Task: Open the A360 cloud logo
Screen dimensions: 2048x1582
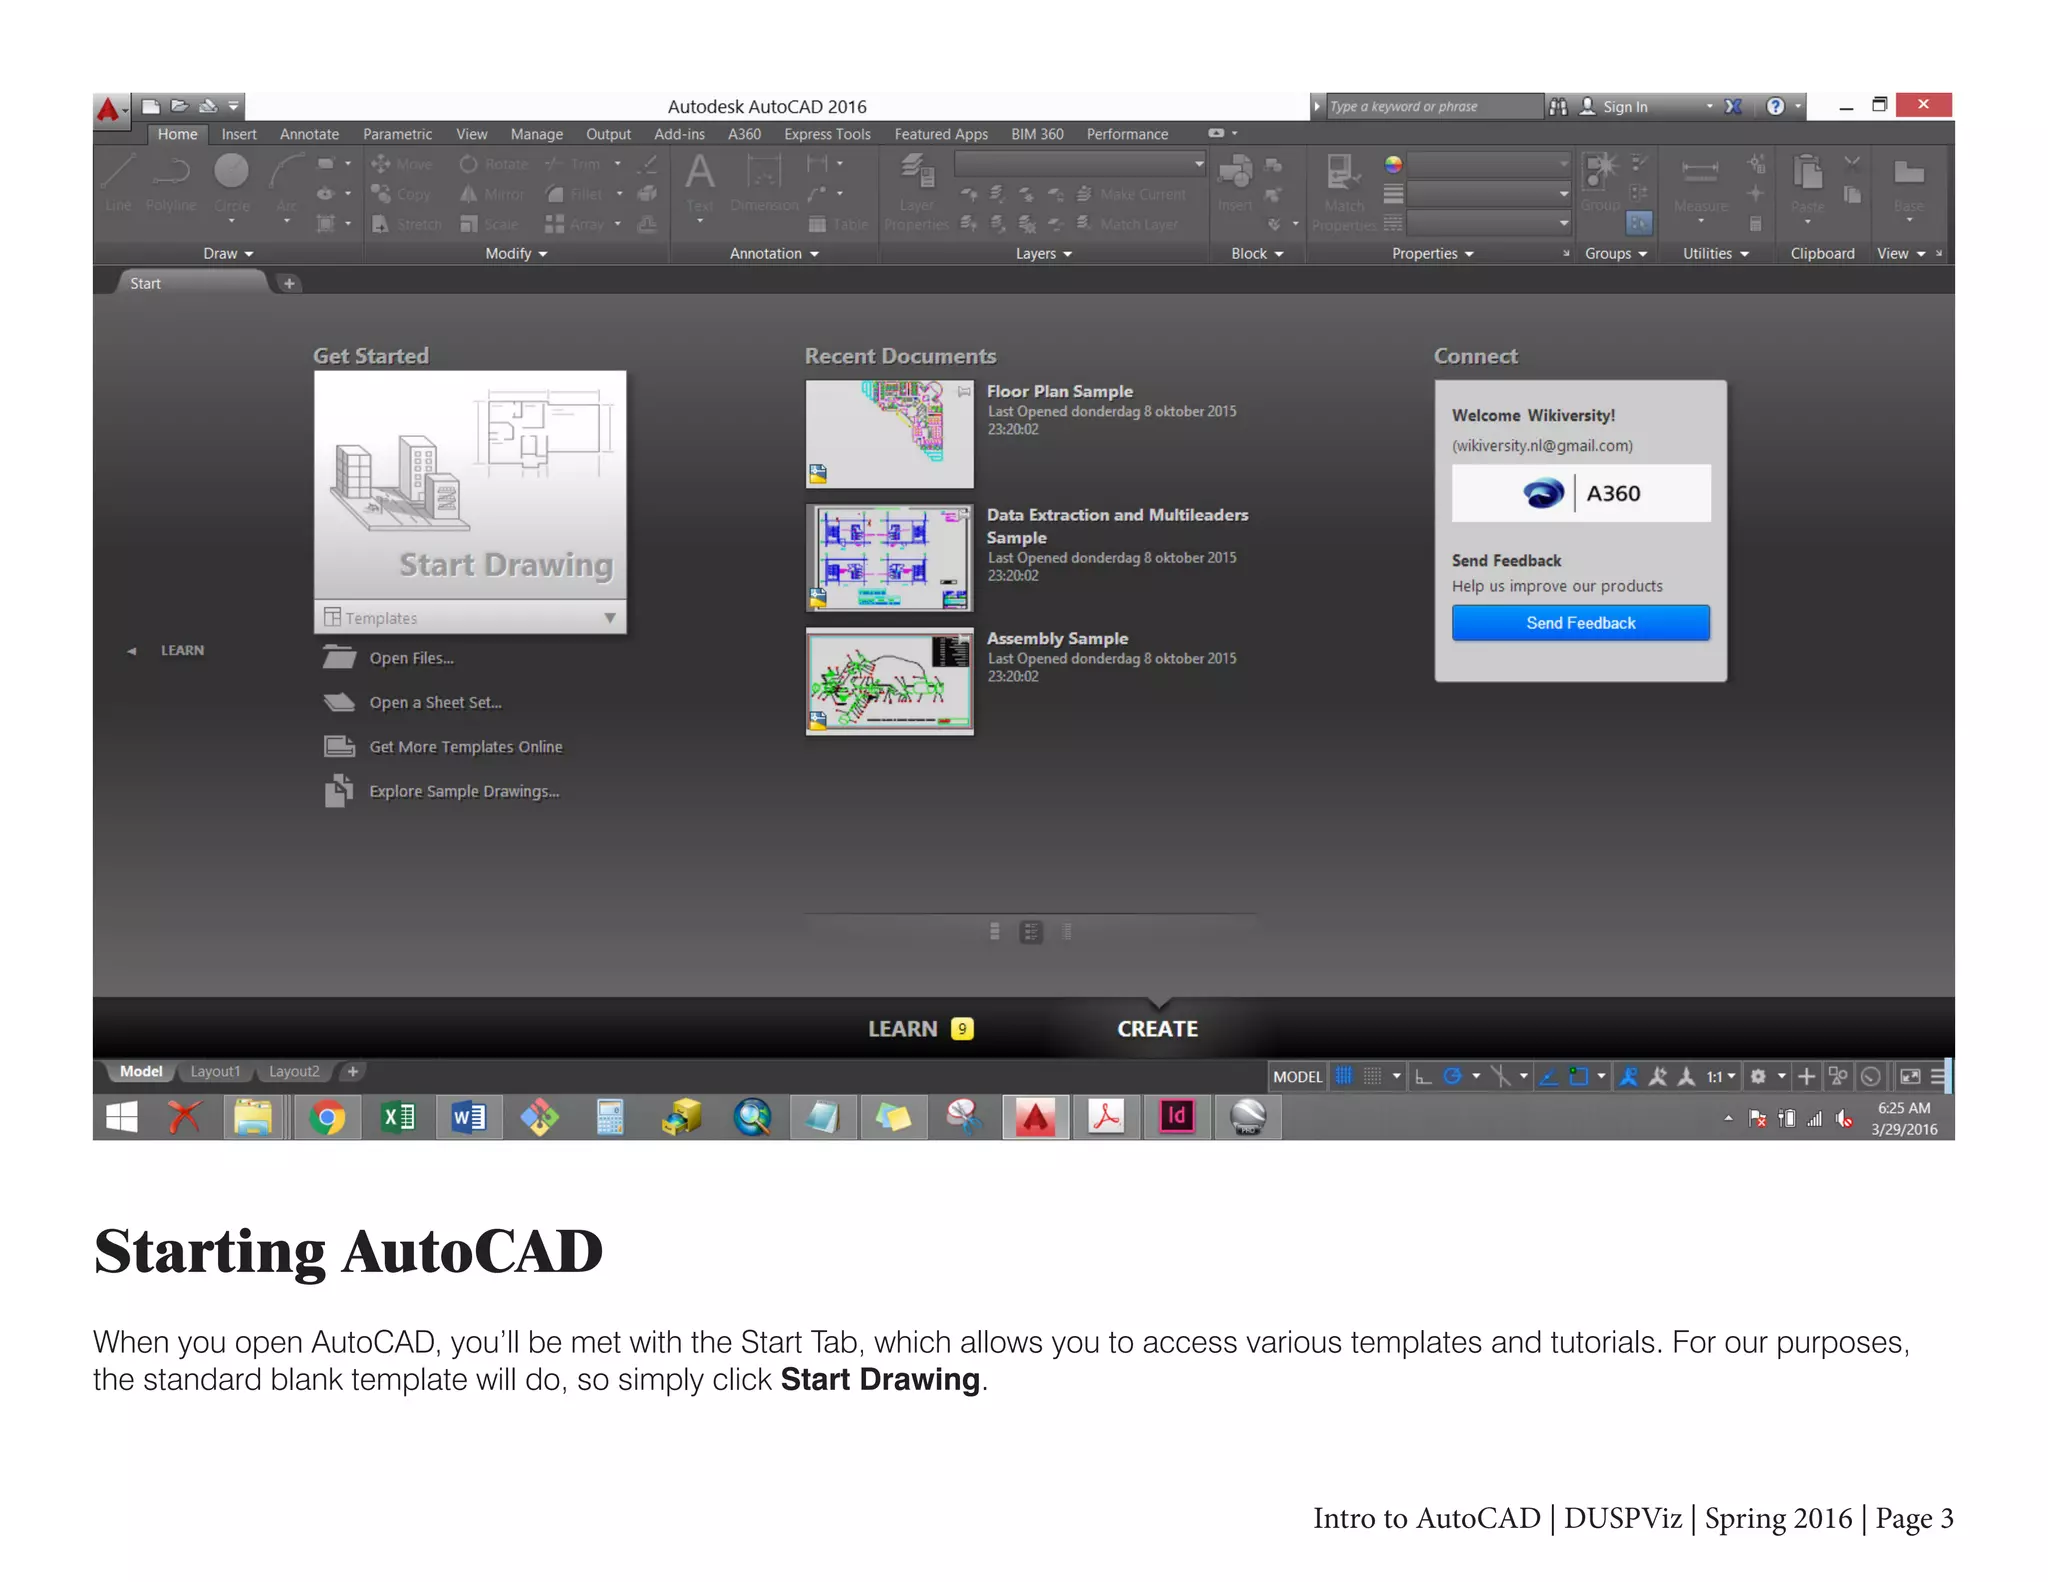Action: 1543,493
